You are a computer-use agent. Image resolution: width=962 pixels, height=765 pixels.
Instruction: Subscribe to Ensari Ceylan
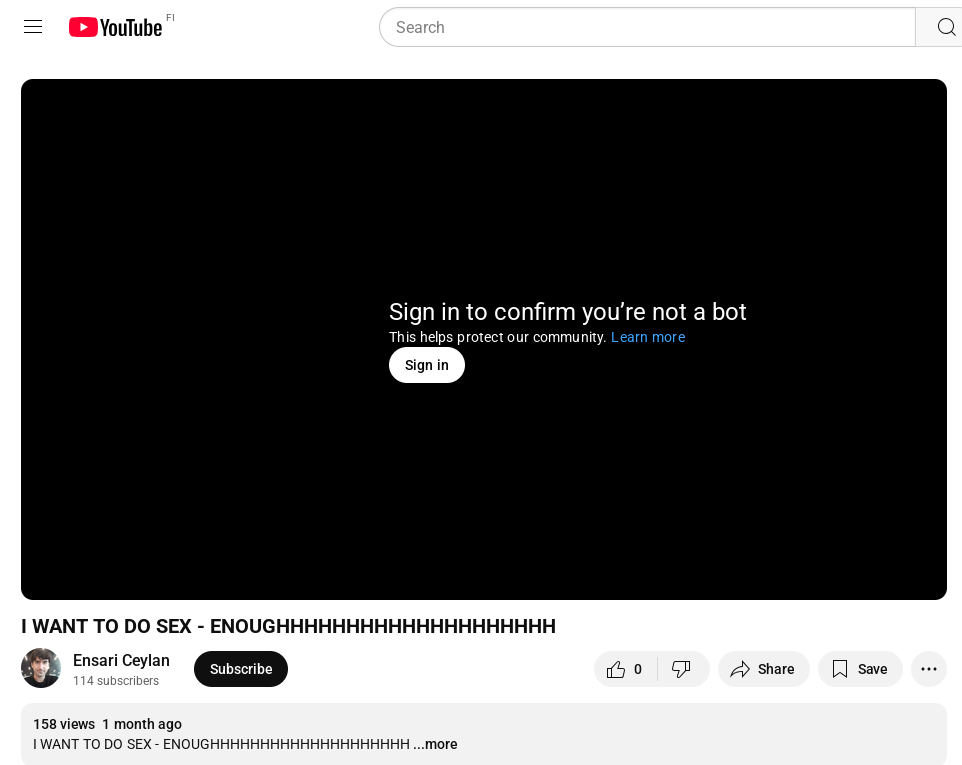tap(240, 669)
